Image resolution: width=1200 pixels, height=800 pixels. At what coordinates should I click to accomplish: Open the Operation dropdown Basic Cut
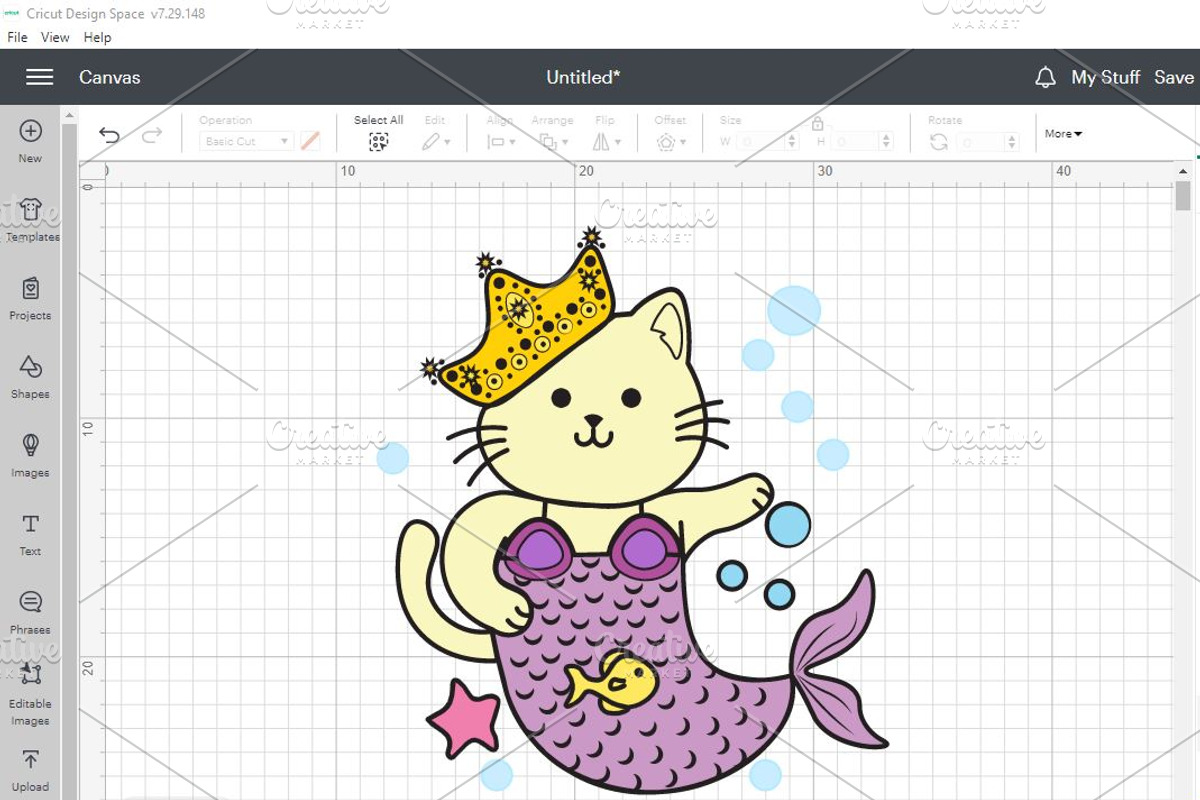point(246,142)
